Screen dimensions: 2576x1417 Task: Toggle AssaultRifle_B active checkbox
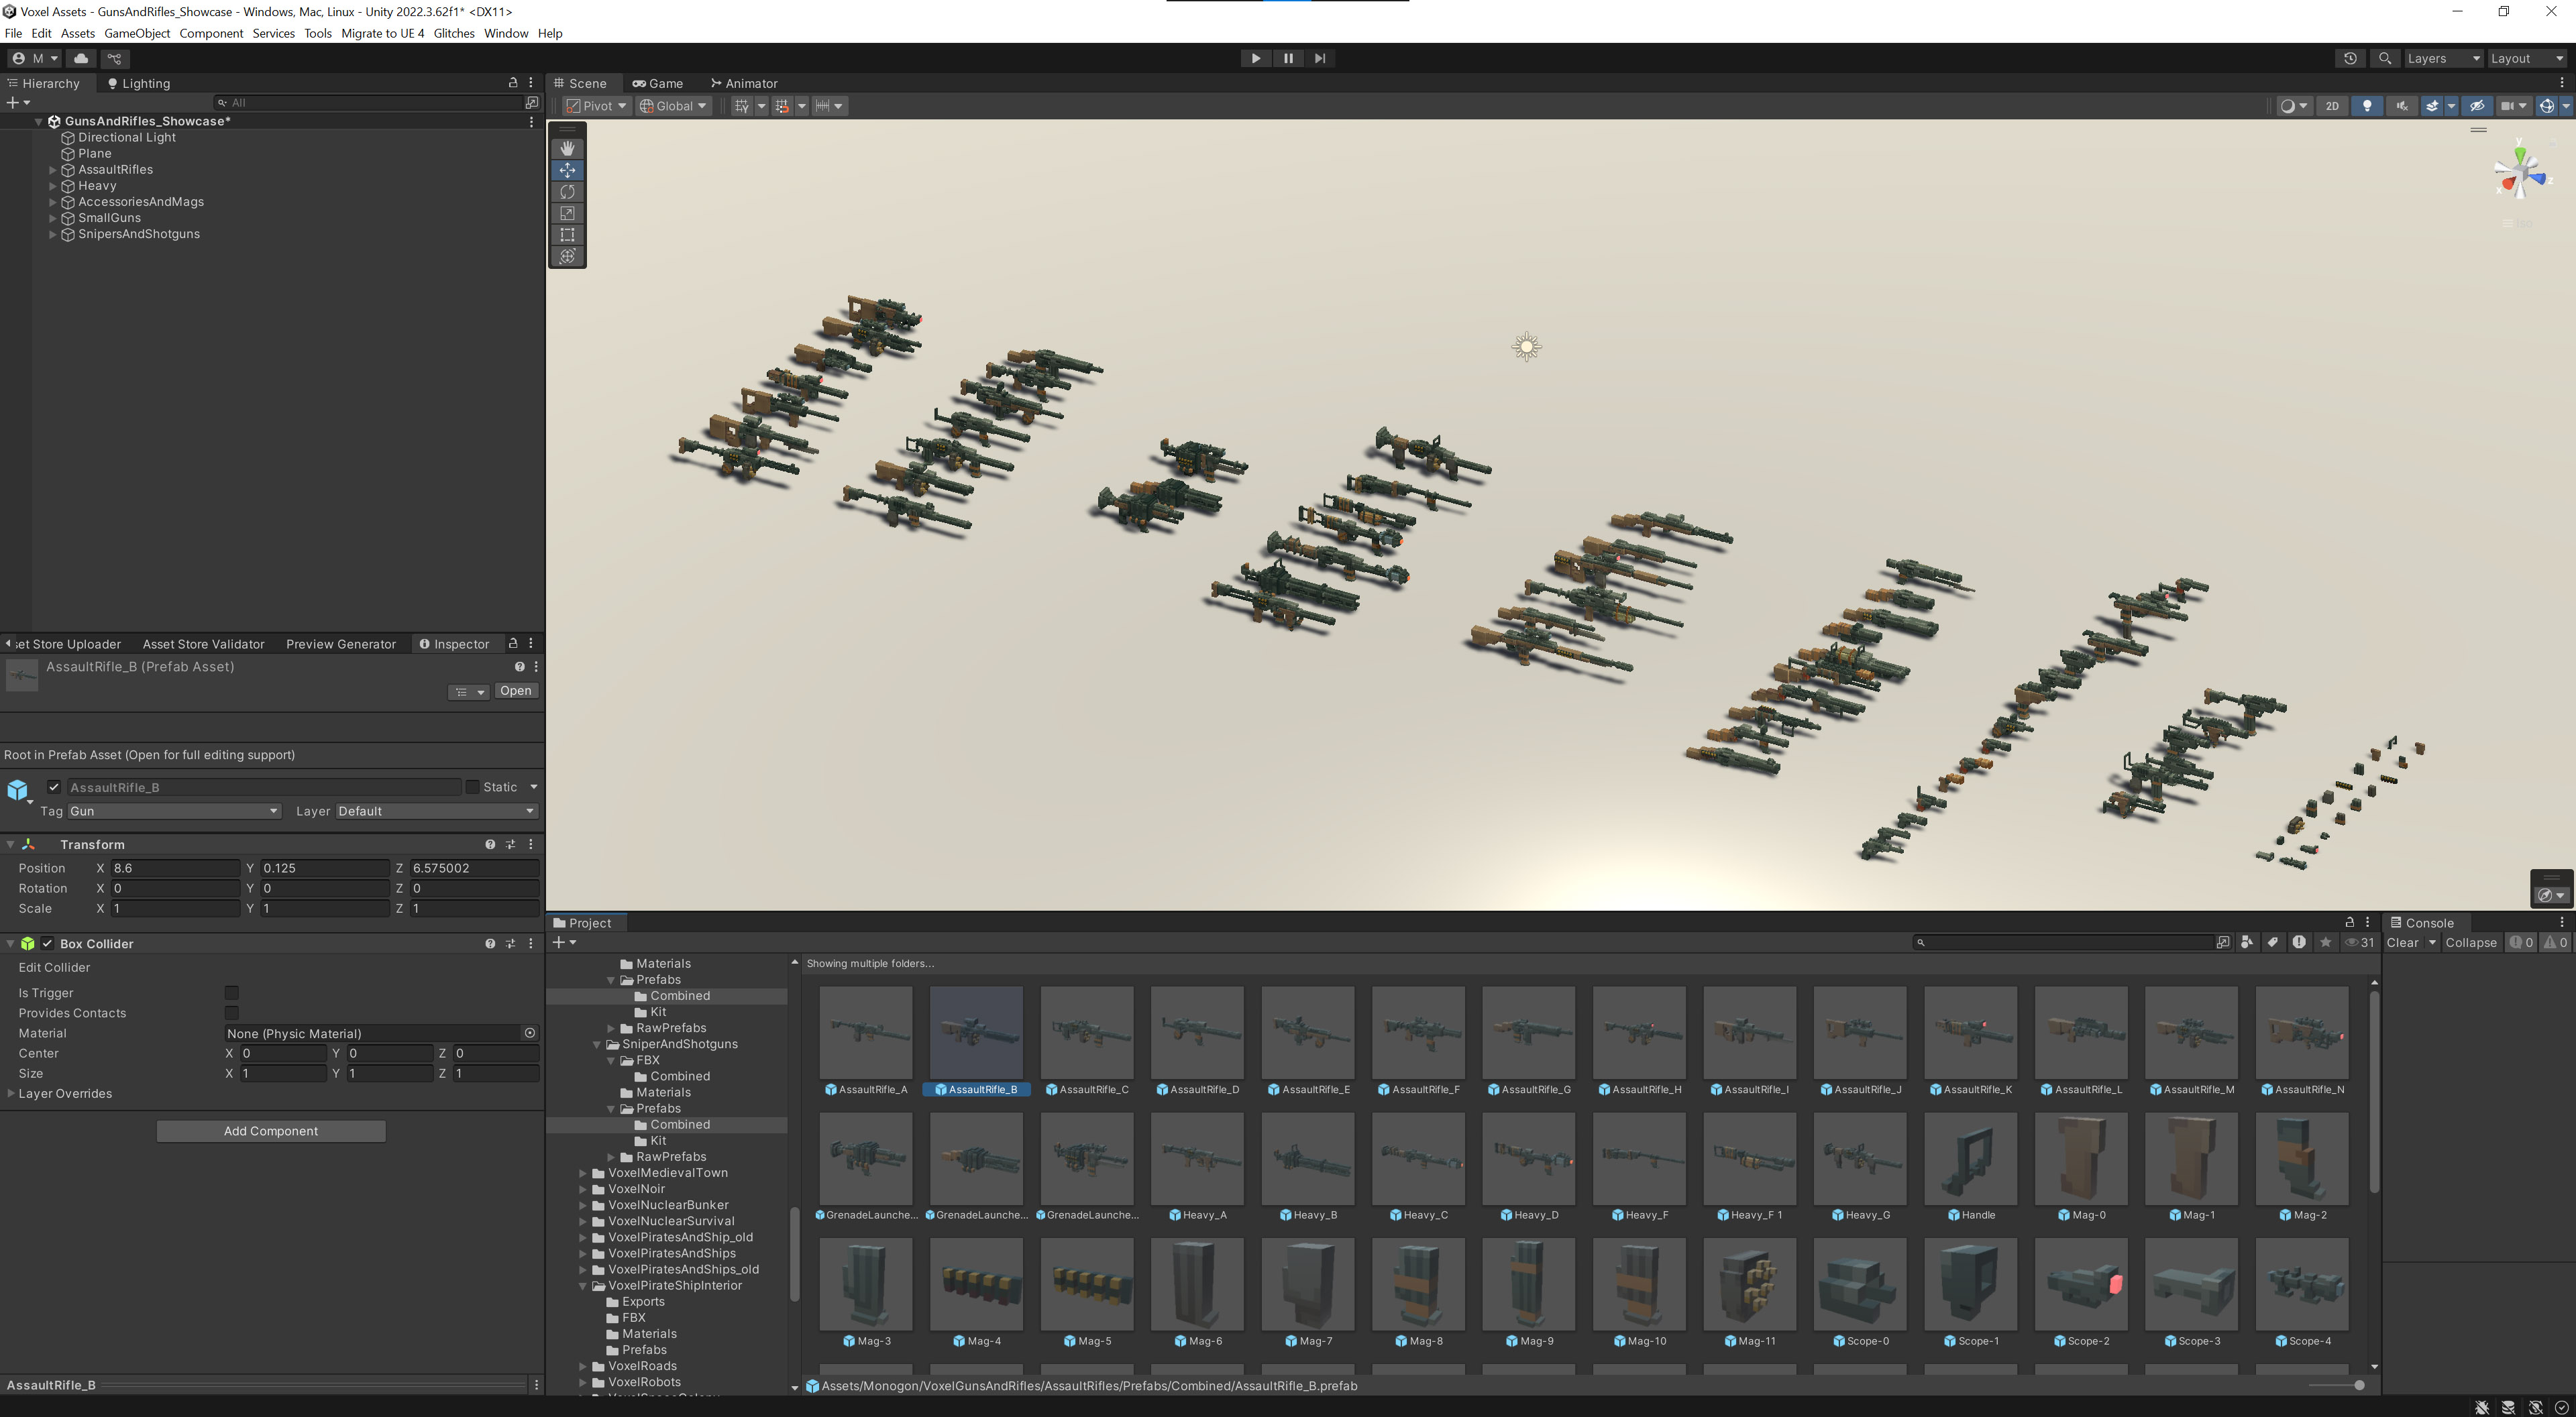pos(54,787)
